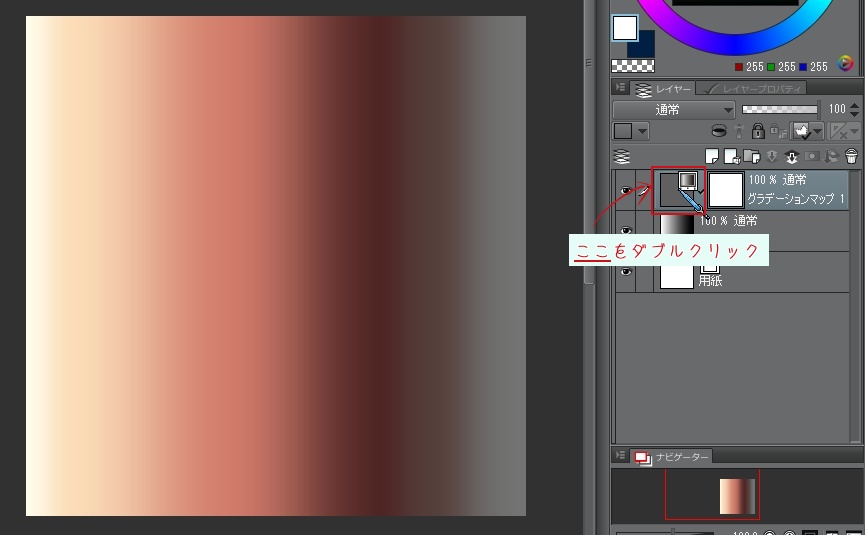Create a new vector layer
865x535 pixels.
tap(732, 157)
